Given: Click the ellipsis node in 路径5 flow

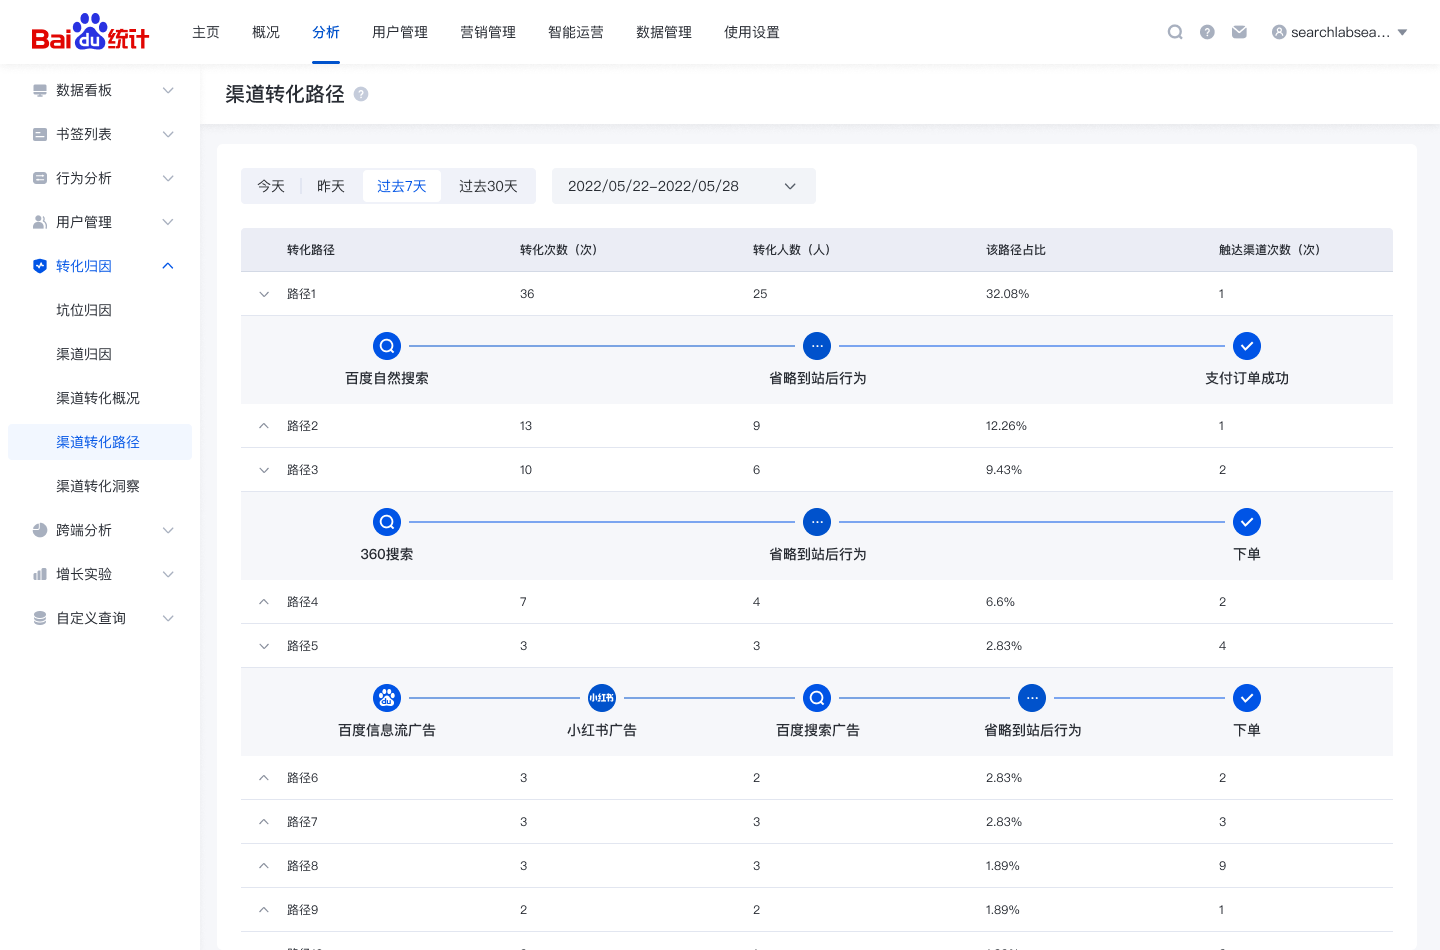Looking at the screenshot, I should click(x=1032, y=698).
